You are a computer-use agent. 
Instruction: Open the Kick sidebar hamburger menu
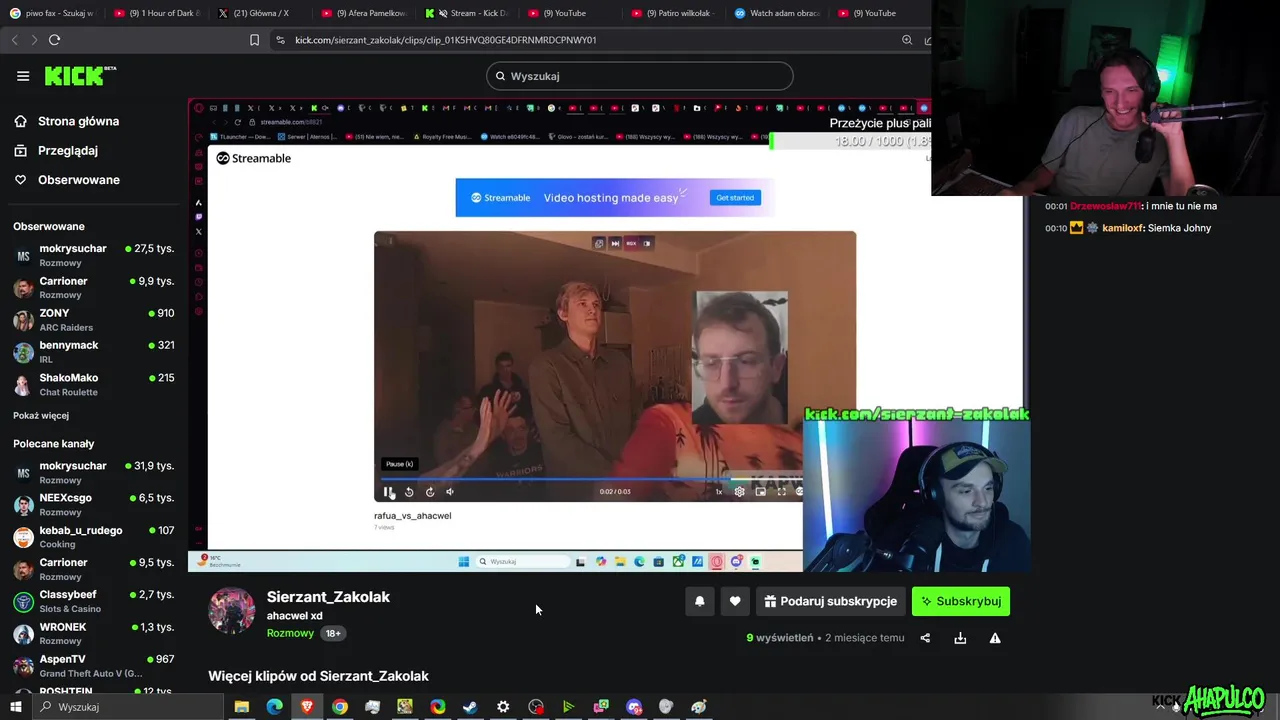pyautogui.click(x=23, y=76)
